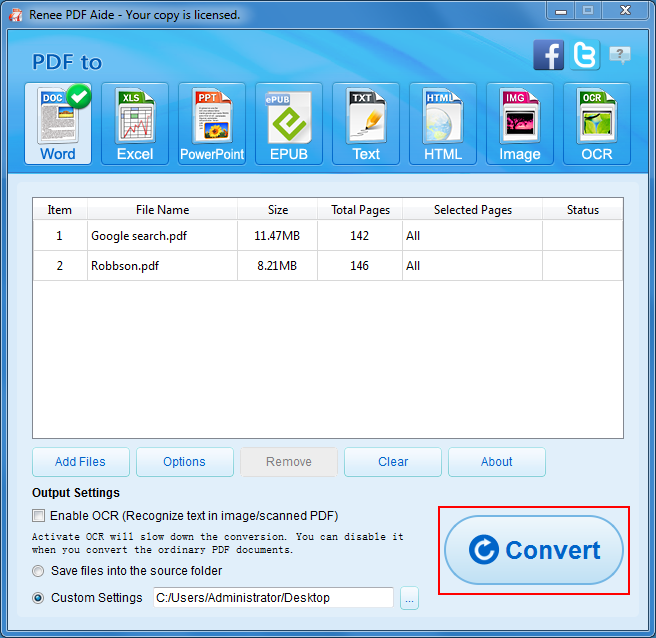656x638 pixels.
Task: Switch to Text output format
Action: pyautogui.click(x=366, y=124)
